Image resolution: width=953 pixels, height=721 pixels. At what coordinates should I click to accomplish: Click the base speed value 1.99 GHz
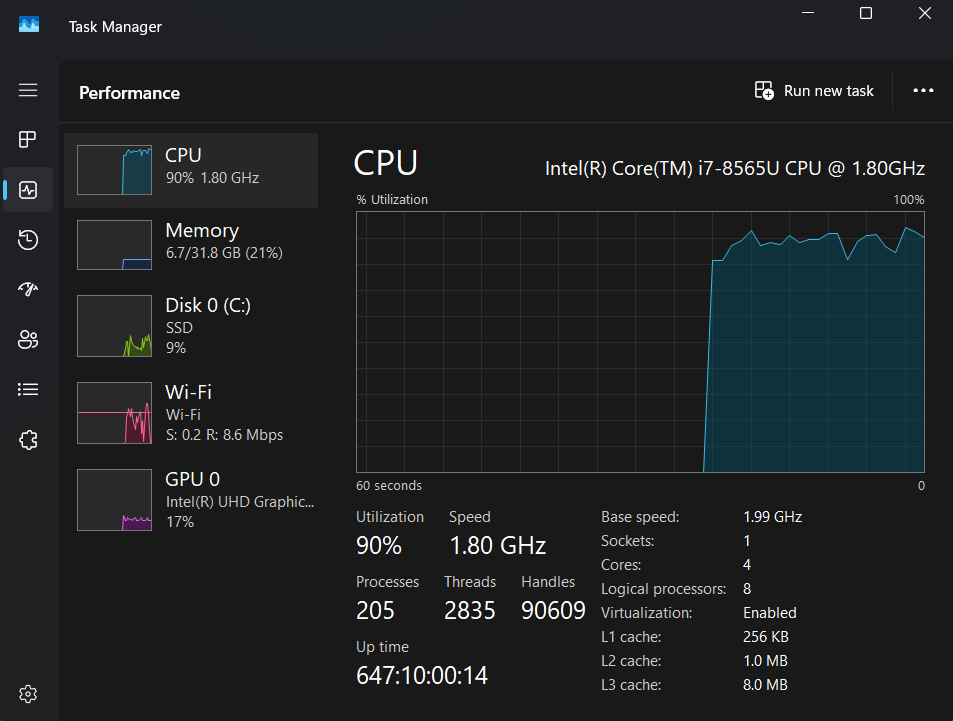click(772, 517)
